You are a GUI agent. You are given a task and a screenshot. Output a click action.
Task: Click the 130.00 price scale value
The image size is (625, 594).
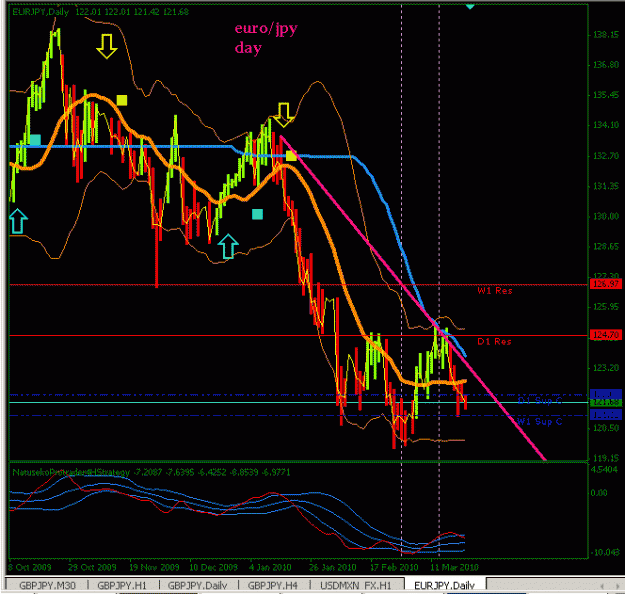pos(606,216)
